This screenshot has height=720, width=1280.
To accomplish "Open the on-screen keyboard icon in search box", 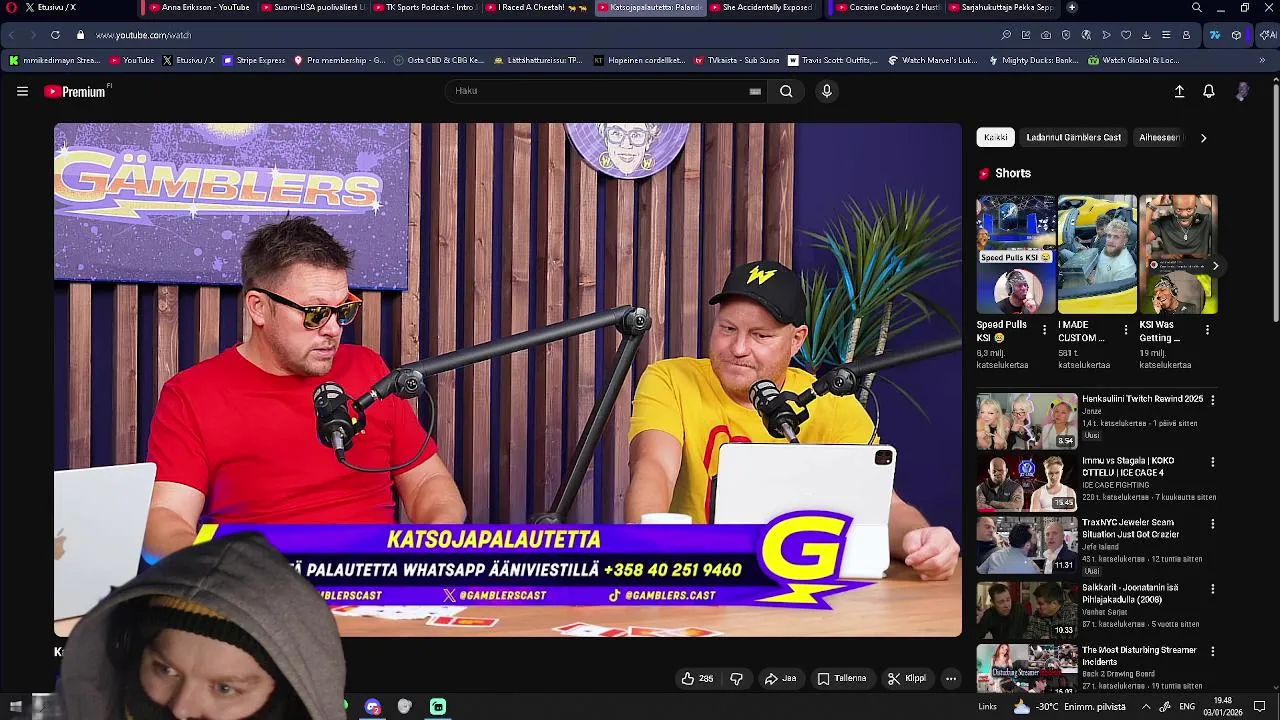I will (x=755, y=91).
